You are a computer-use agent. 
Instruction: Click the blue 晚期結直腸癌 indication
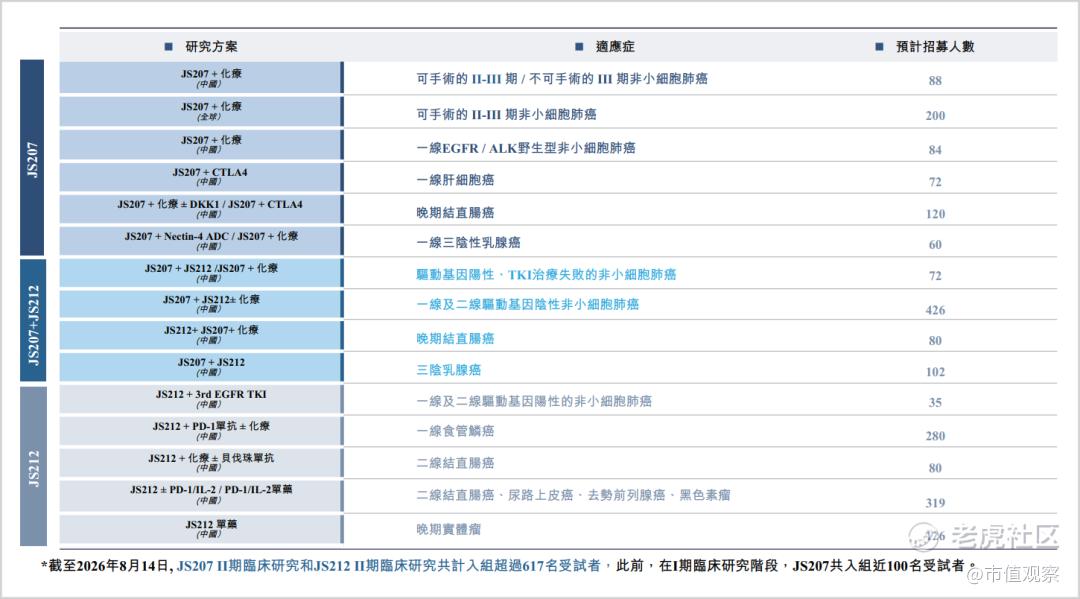[x=455, y=338]
